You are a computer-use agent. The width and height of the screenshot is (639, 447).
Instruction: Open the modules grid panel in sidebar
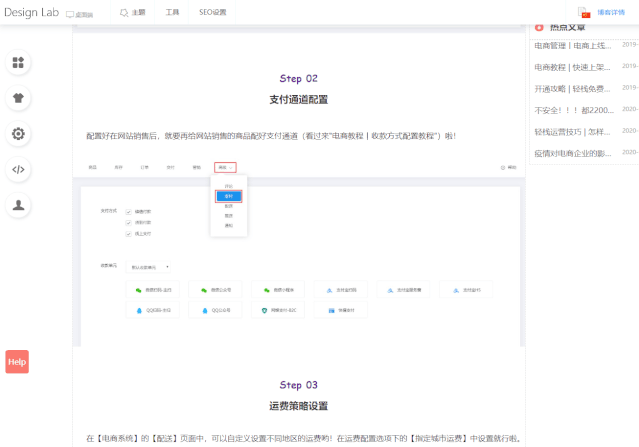18,62
